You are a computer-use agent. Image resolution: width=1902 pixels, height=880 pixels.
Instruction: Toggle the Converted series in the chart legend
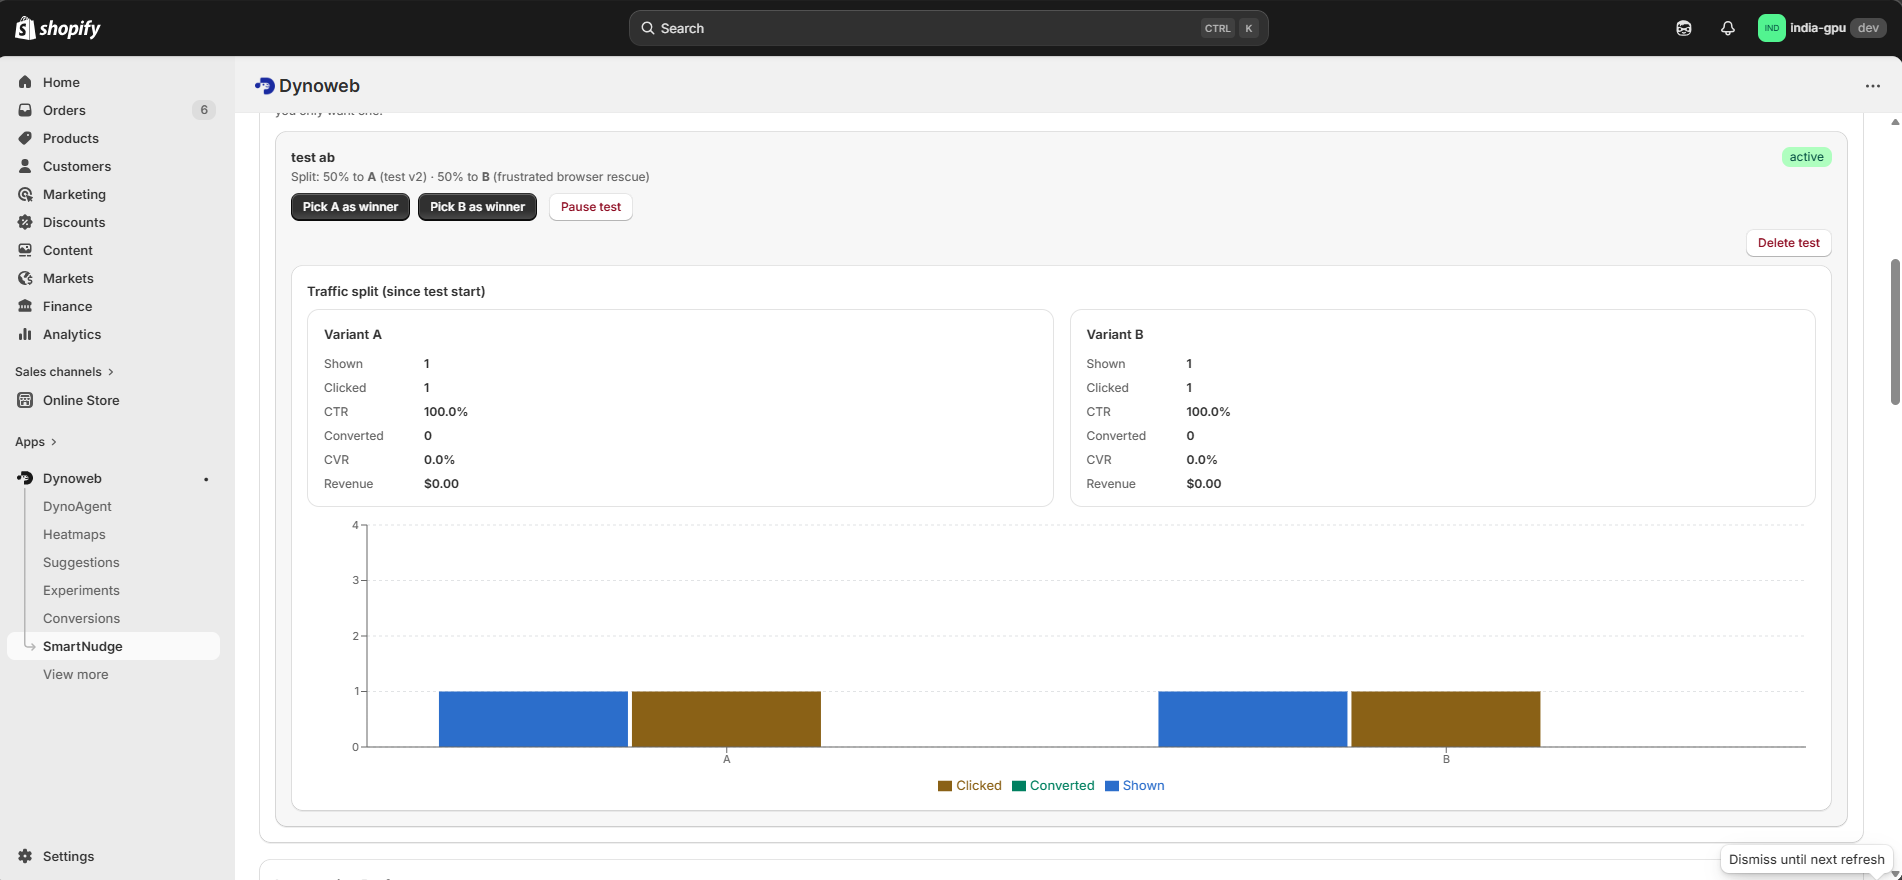[1053, 786]
